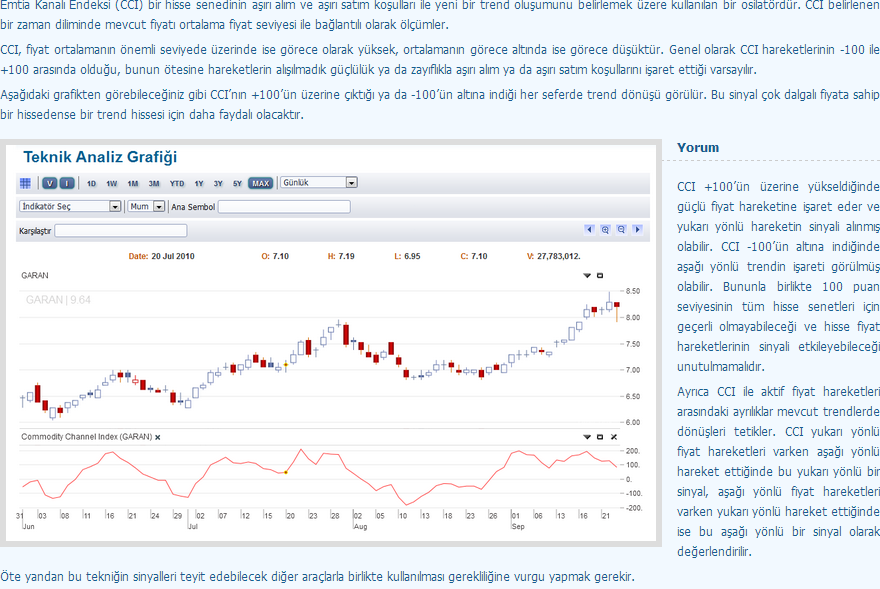Click the V: 27,783,012 volume value
The image size is (880, 589).
[x=553, y=256]
